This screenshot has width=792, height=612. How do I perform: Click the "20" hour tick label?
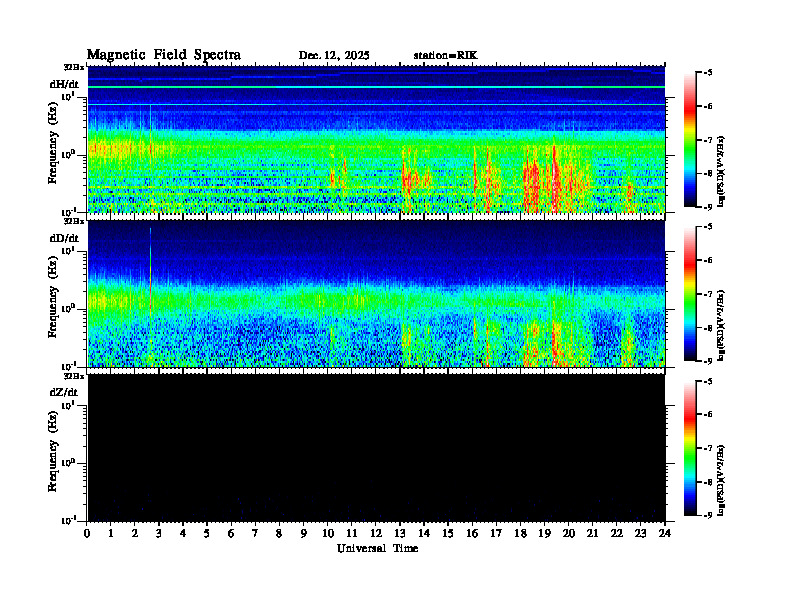[569, 534]
